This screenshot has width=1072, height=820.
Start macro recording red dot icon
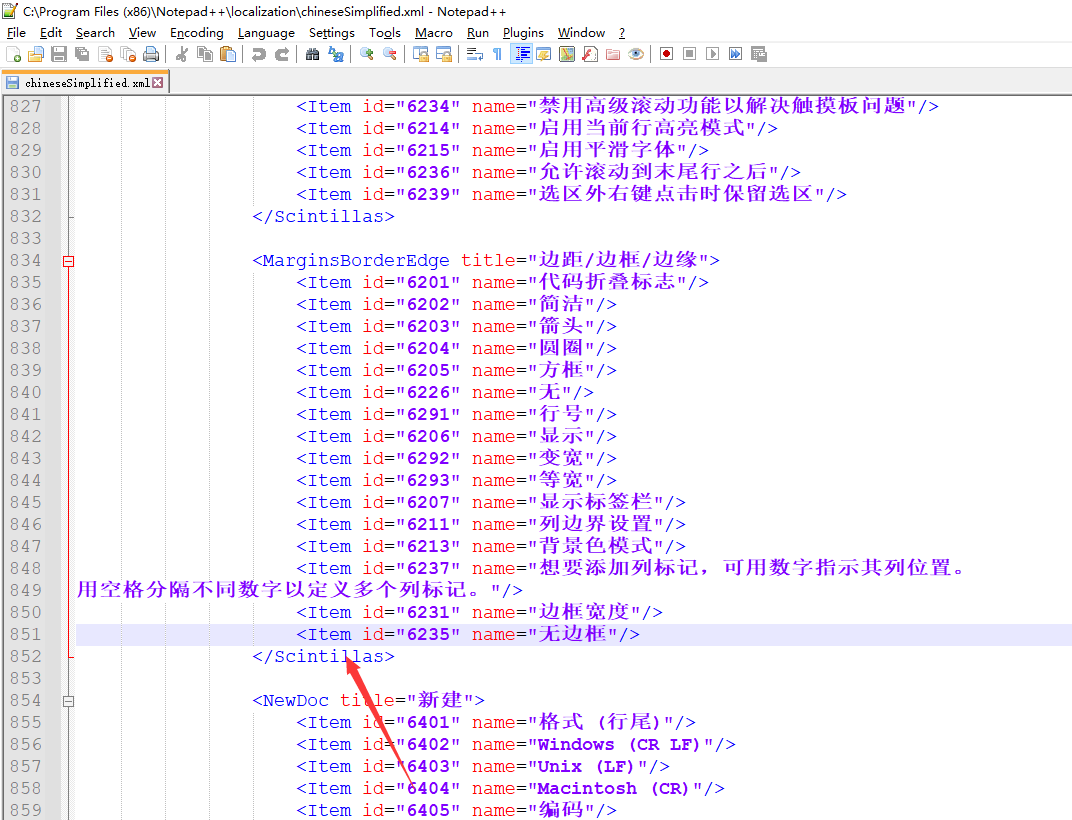(x=667, y=54)
